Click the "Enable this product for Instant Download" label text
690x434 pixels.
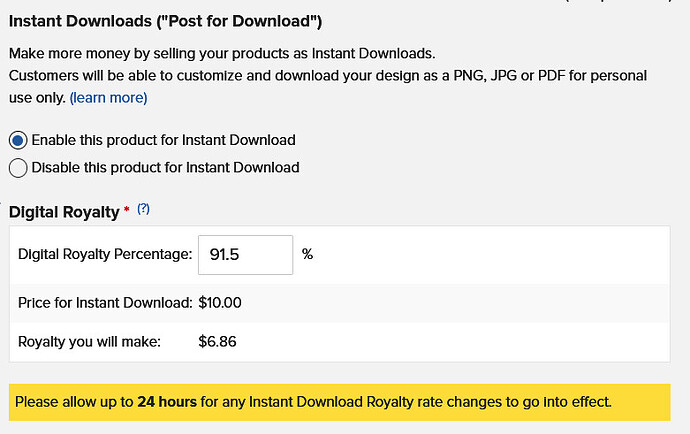(163, 140)
